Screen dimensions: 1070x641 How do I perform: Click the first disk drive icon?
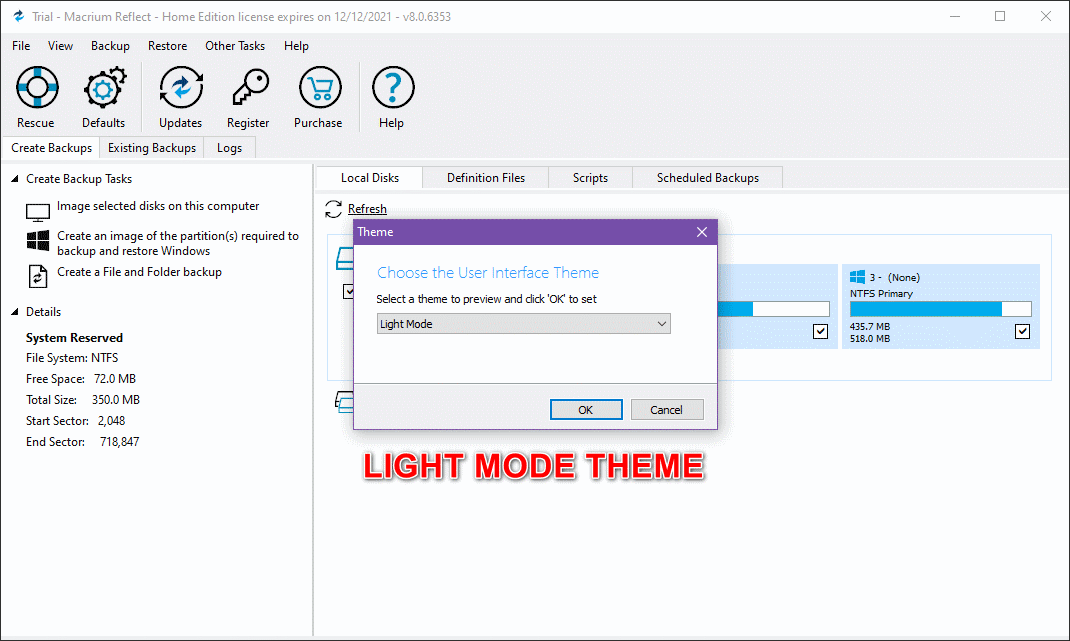coord(345,258)
